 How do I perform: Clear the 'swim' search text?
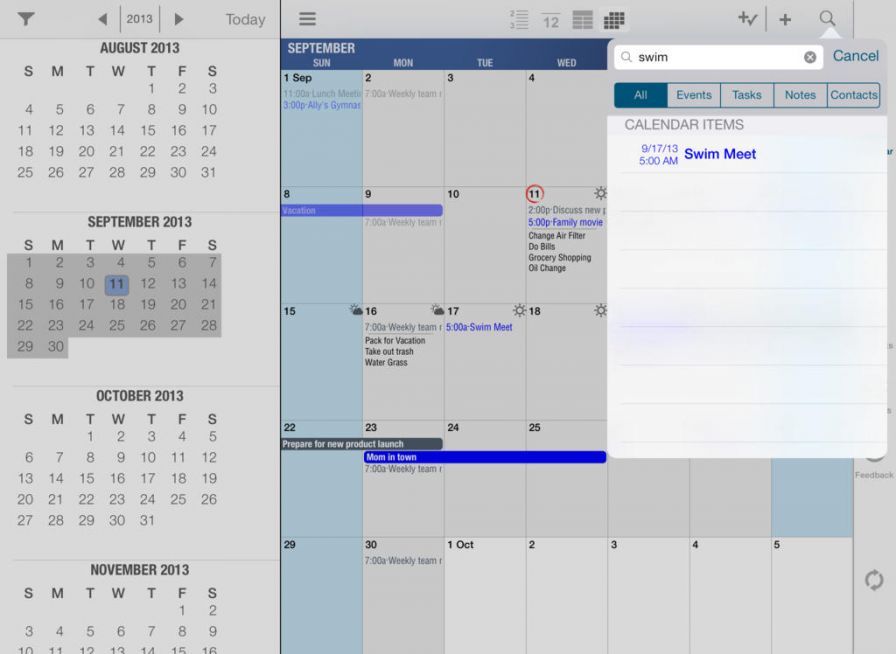(x=810, y=58)
